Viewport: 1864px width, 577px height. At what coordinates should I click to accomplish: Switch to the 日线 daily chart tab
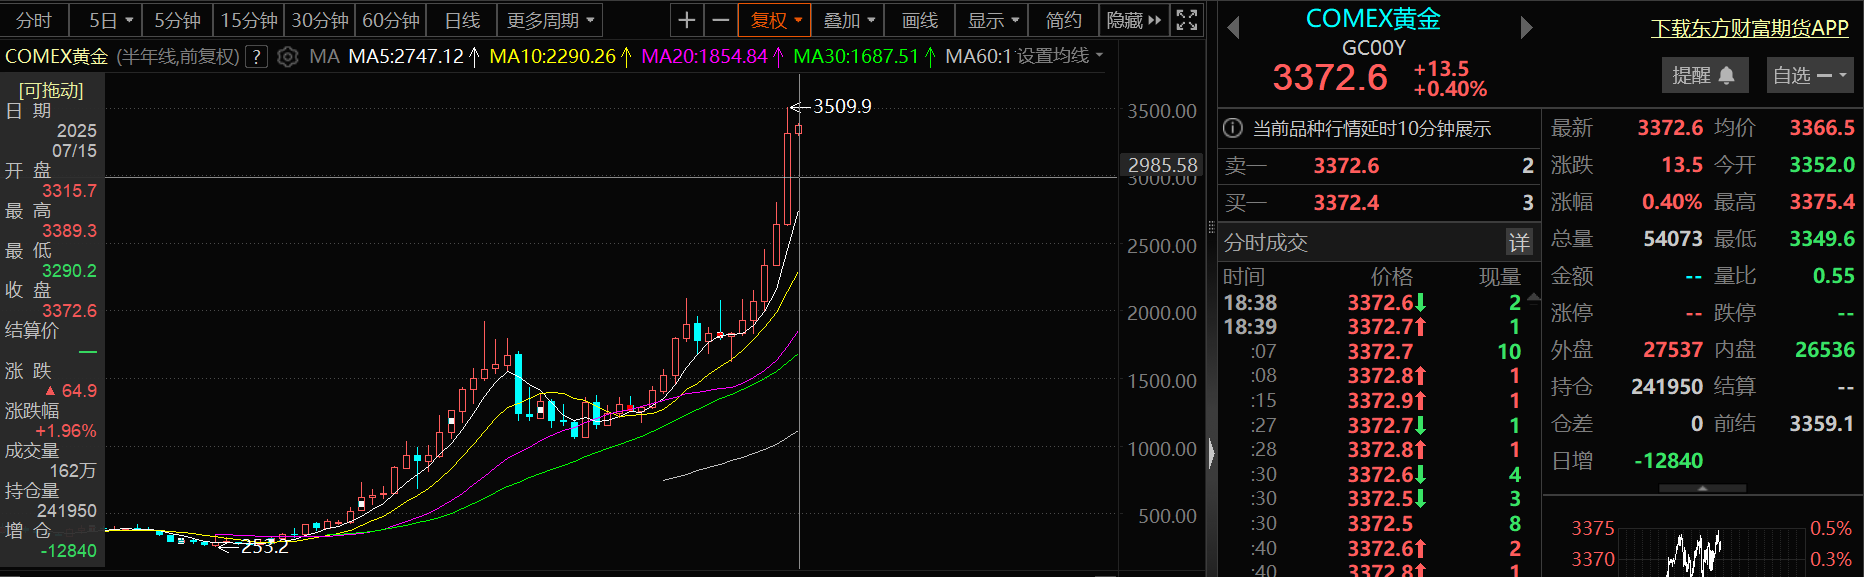pyautogui.click(x=462, y=20)
